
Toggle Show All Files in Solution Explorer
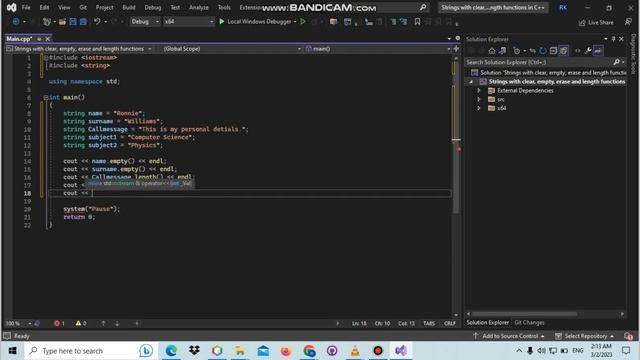pos(564,51)
